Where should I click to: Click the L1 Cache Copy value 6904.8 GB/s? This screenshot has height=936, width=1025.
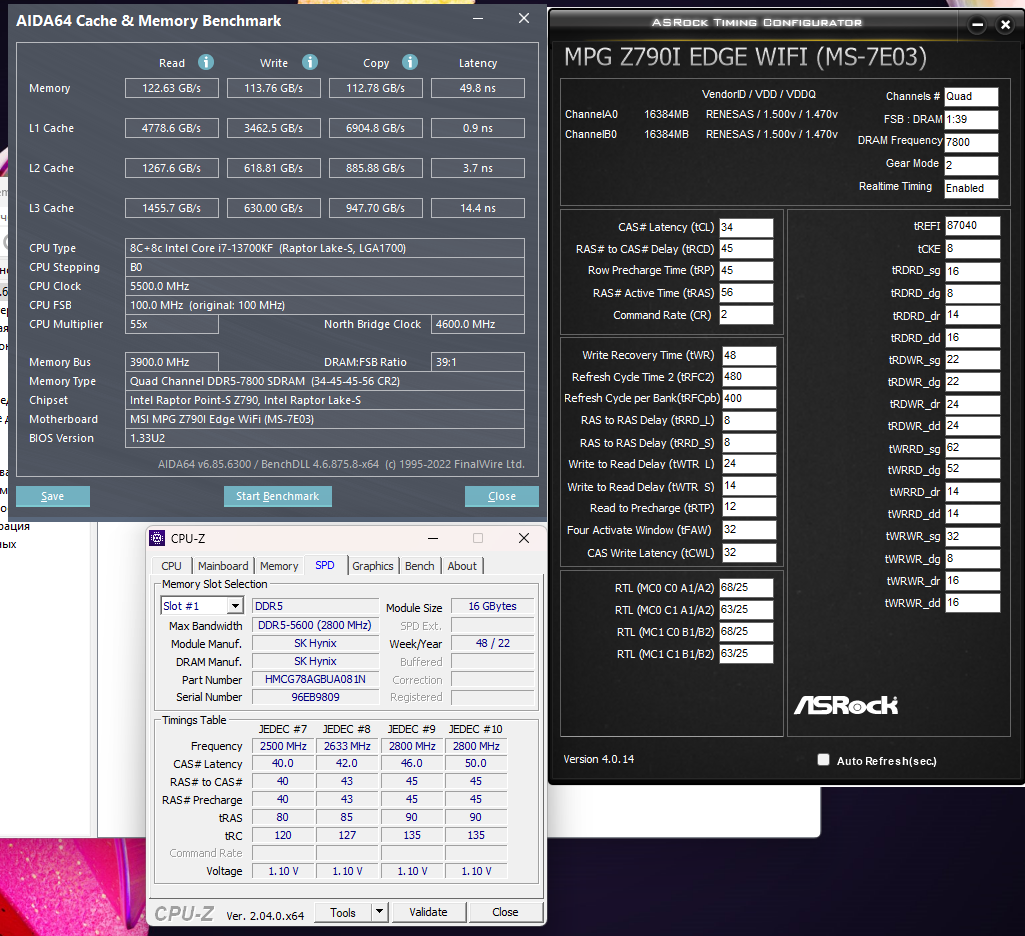click(375, 128)
